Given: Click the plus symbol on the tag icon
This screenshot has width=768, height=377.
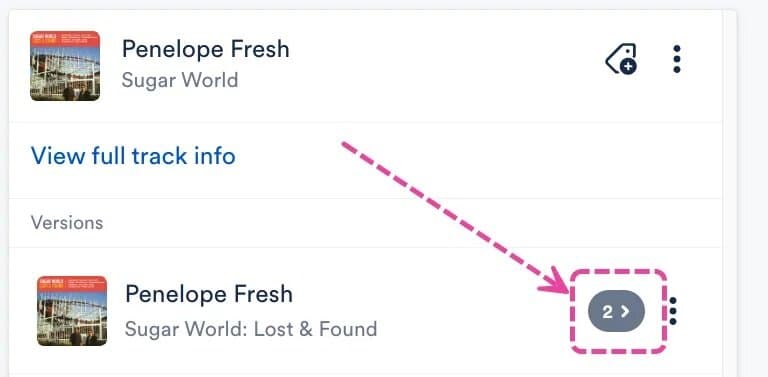Looking at the screenshot, I should point(628,67).
